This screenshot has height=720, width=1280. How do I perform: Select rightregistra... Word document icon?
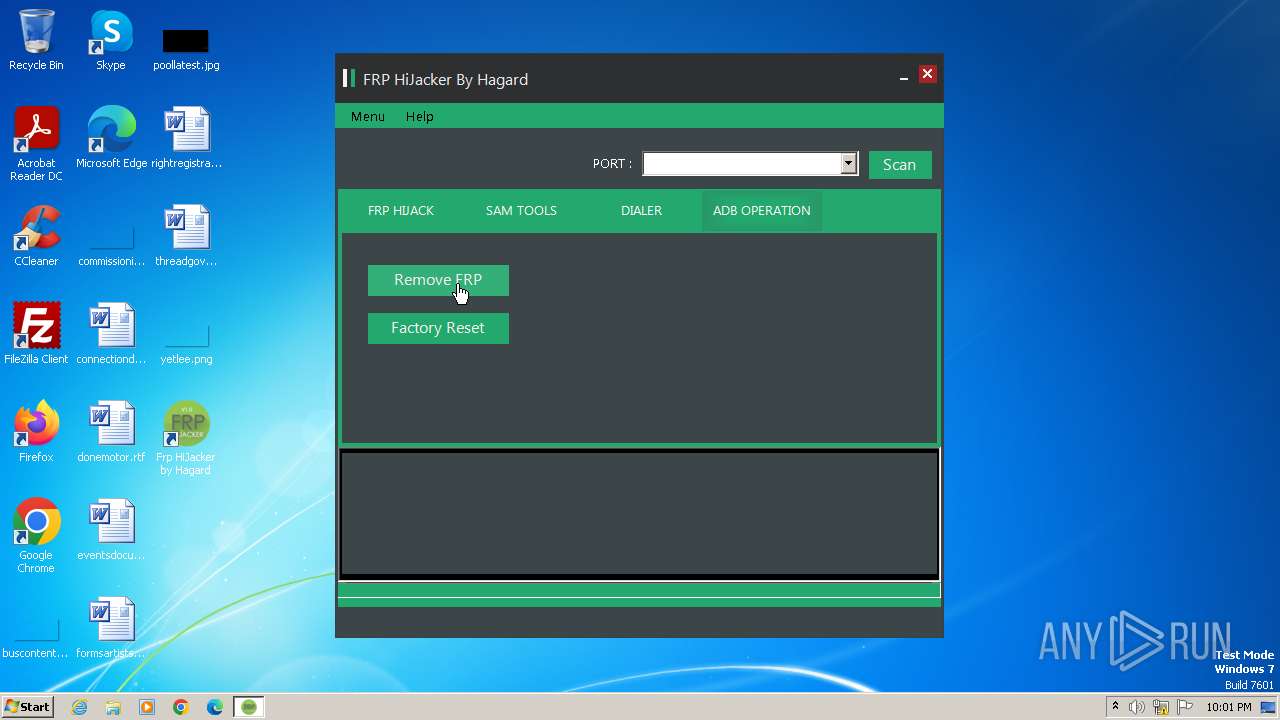tap(187, 139)
